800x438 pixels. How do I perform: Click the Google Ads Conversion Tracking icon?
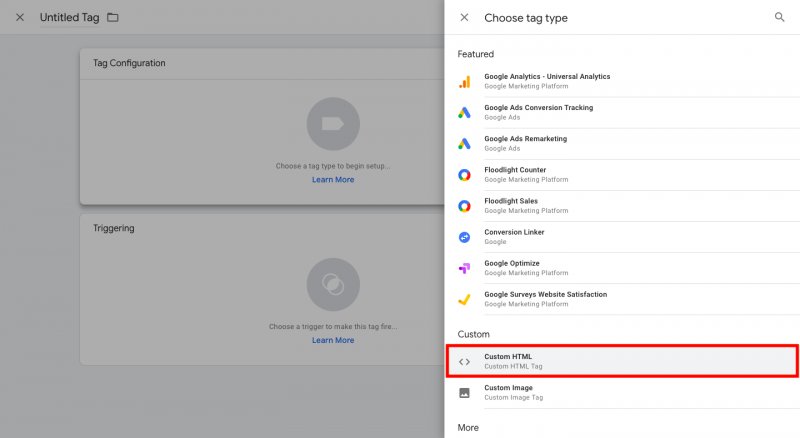[x=464, y=113]
